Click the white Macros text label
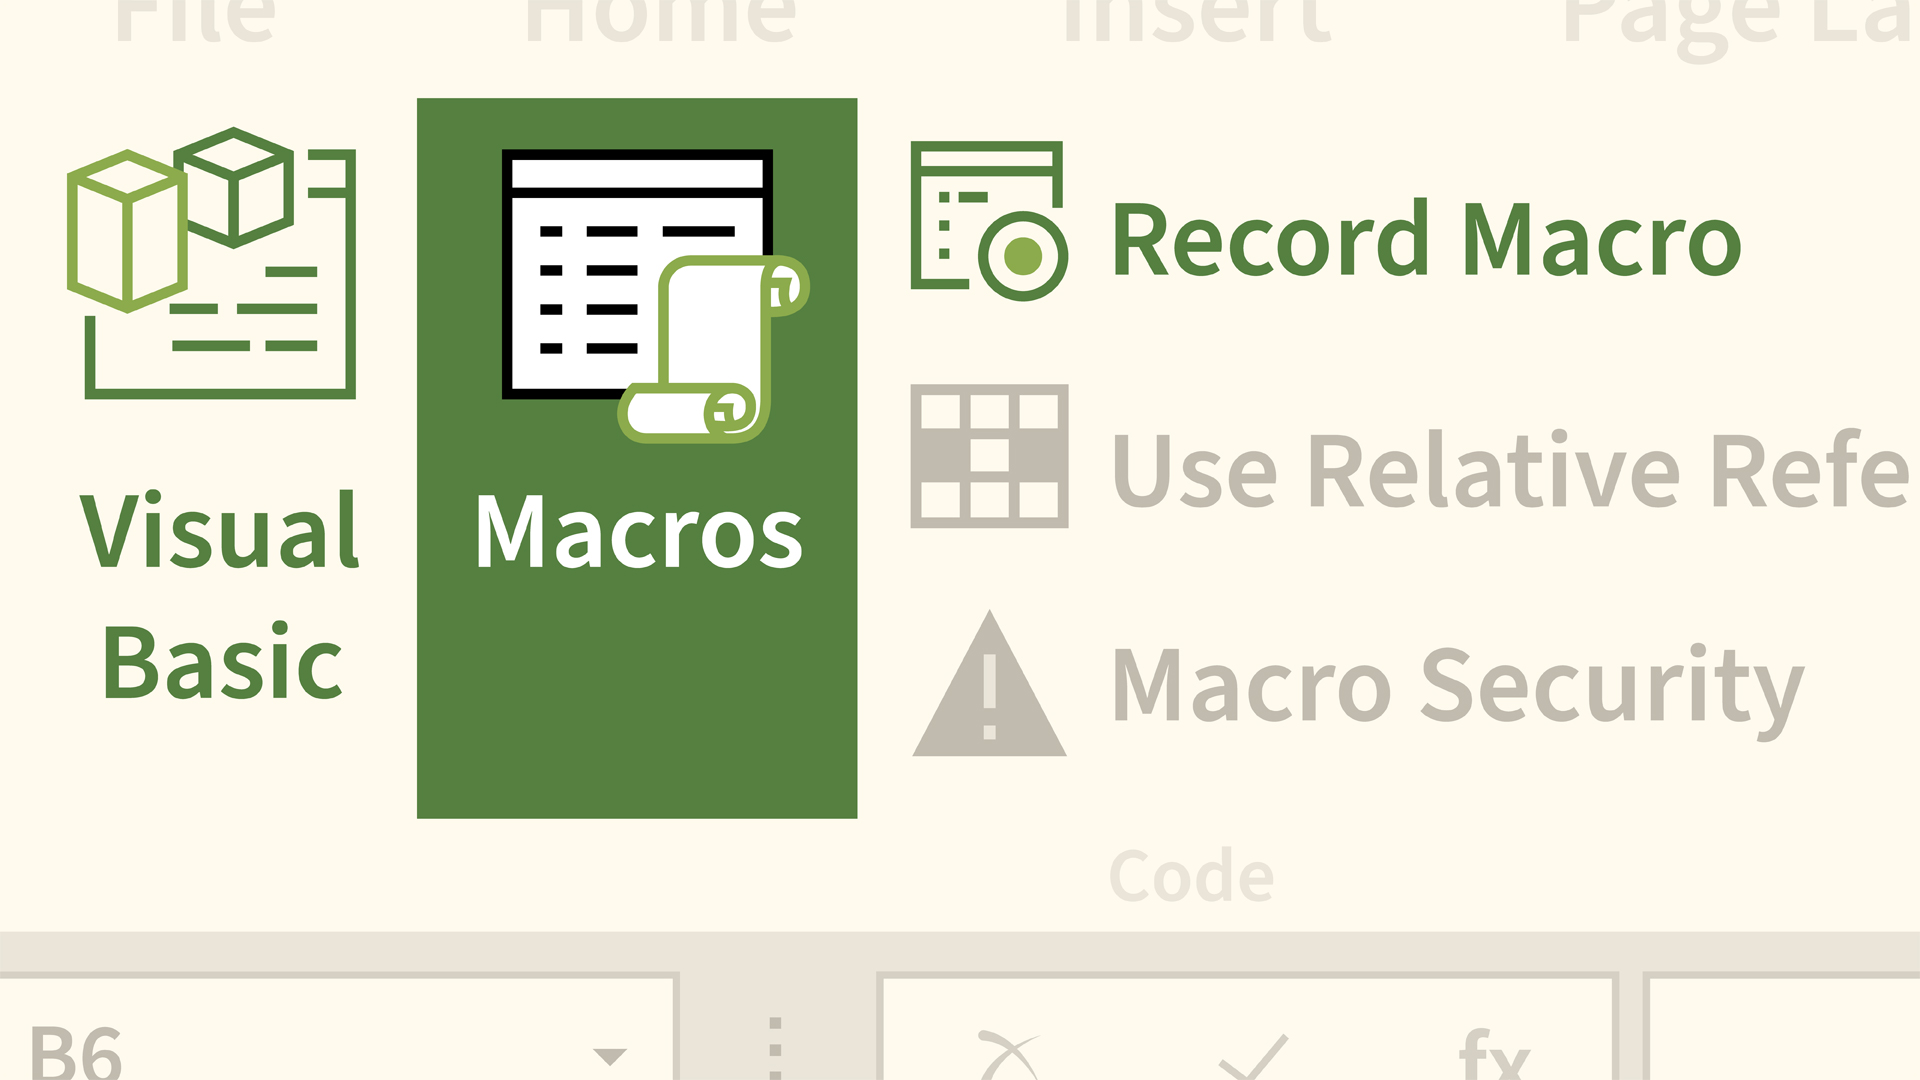The height and width of the screenshot is (1080, 1920). click(638, 532)
